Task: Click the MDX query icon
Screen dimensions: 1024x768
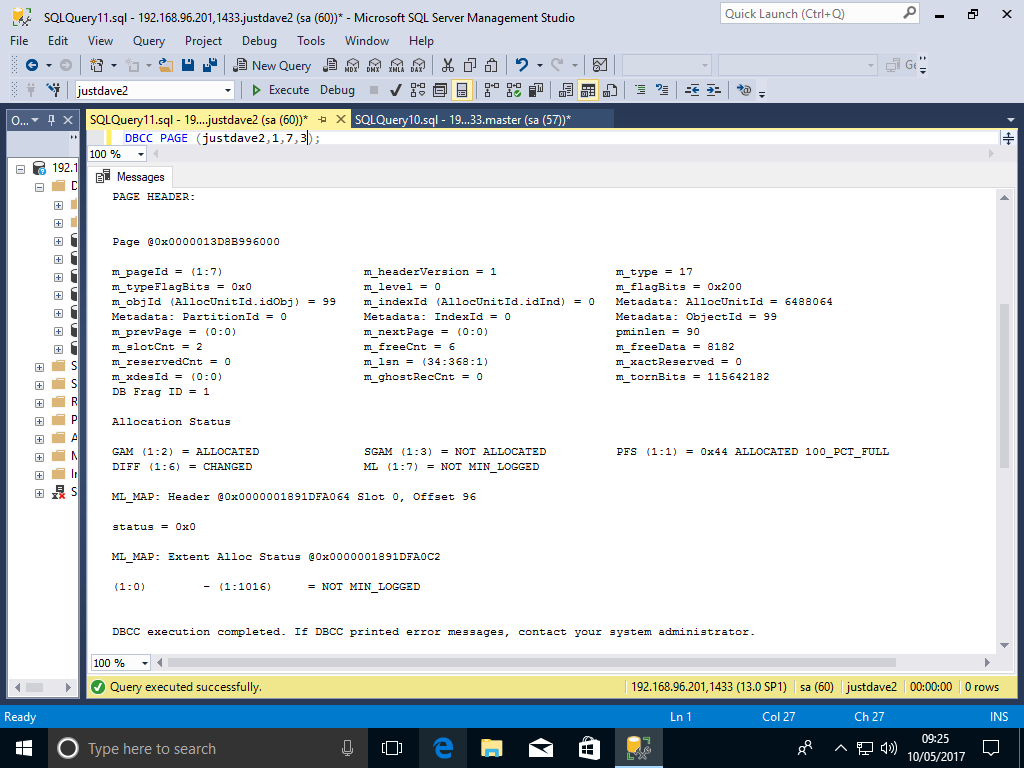Action: pos(351,65)
